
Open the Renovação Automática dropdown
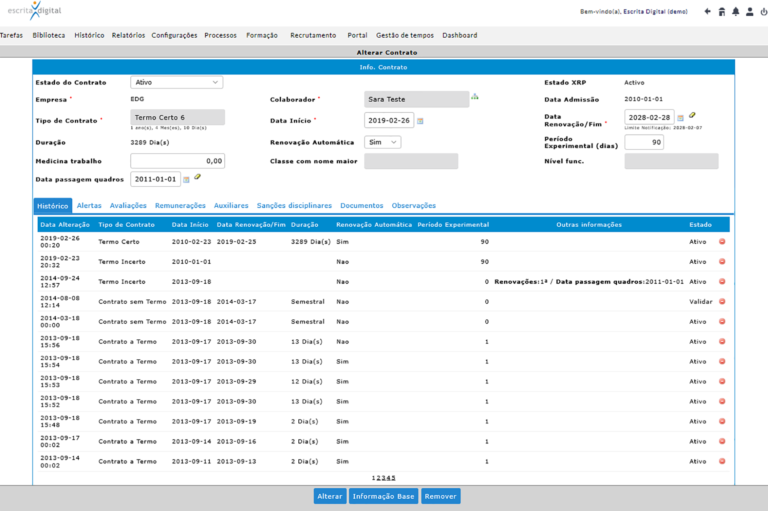(x=383, y=142)
